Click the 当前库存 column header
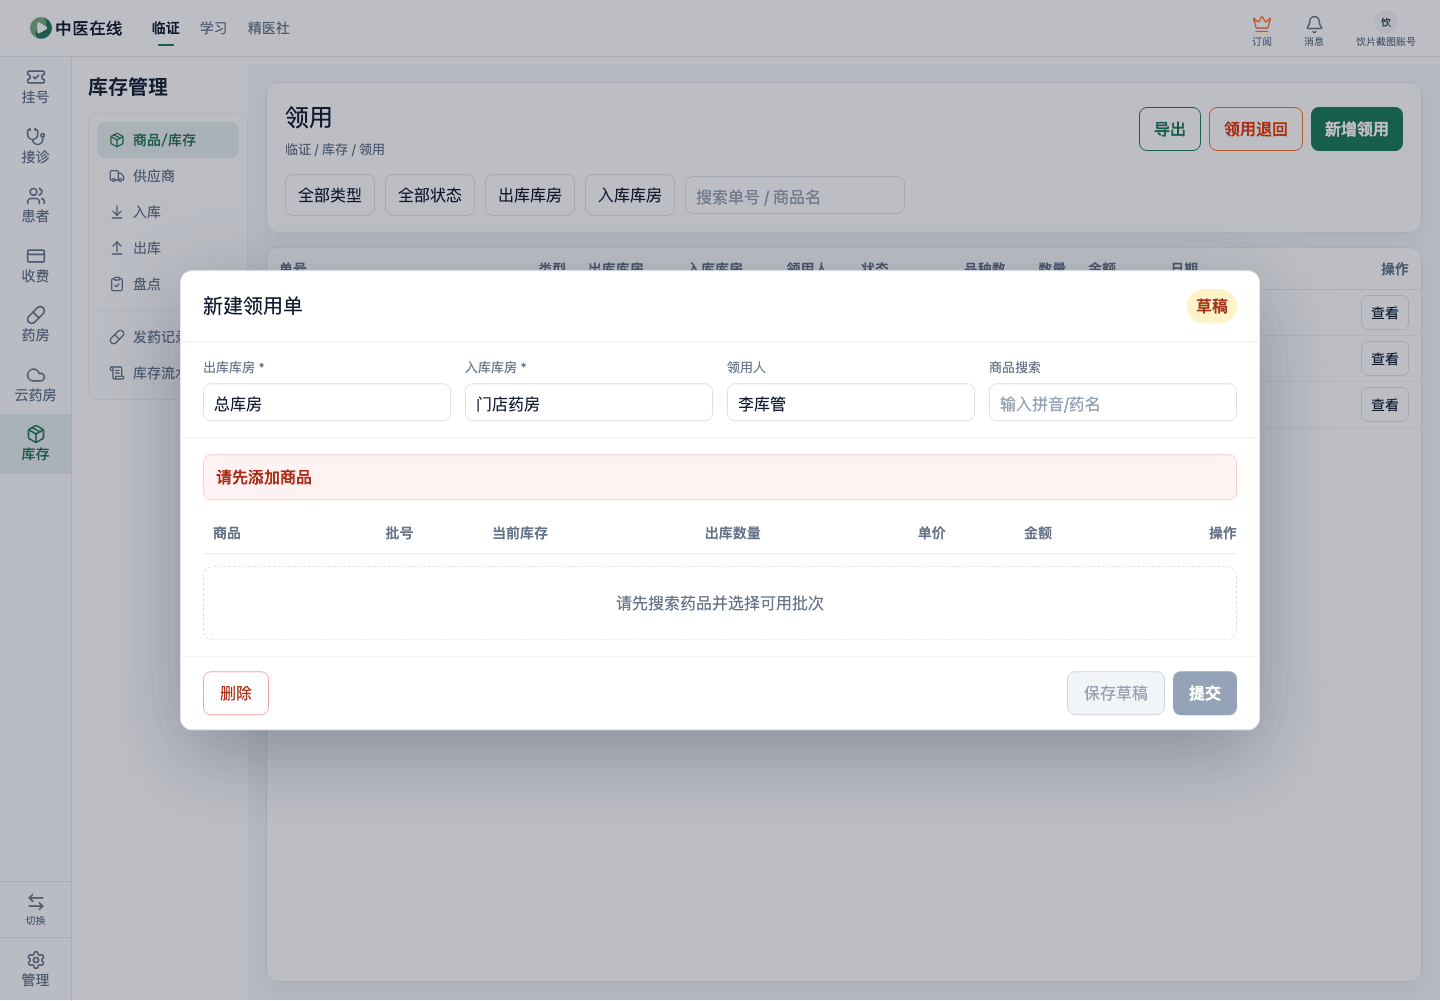 tap(520, 533)
